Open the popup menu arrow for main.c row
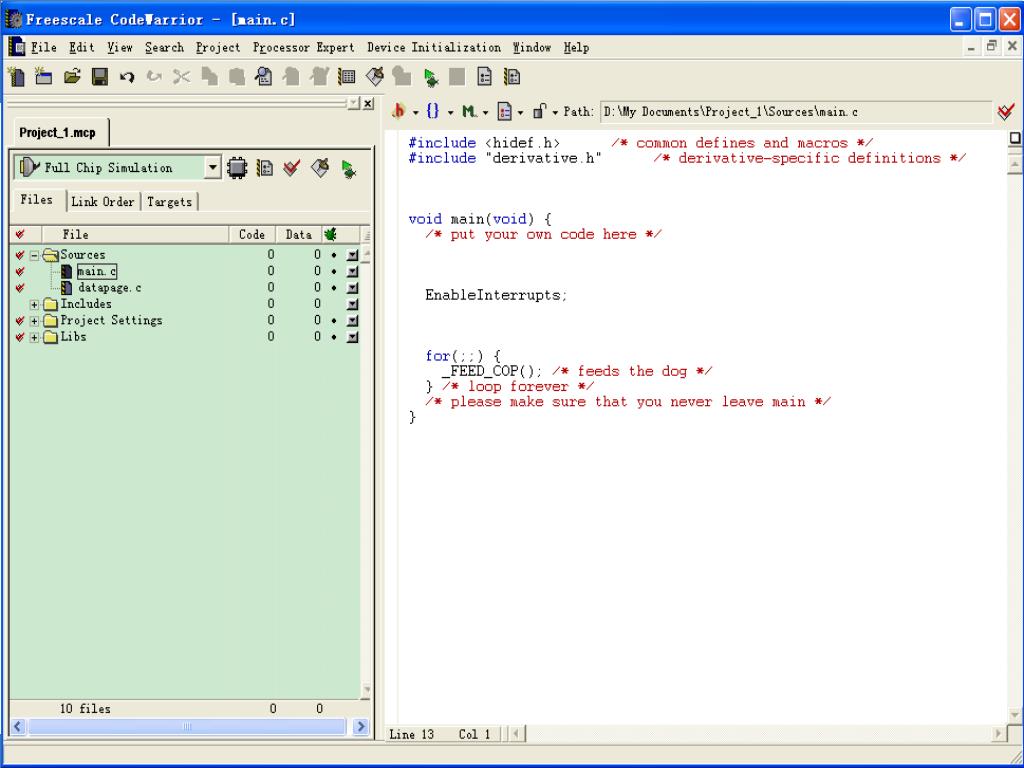This screenshot has height=768, width=1024. click(x=353, y=271)
